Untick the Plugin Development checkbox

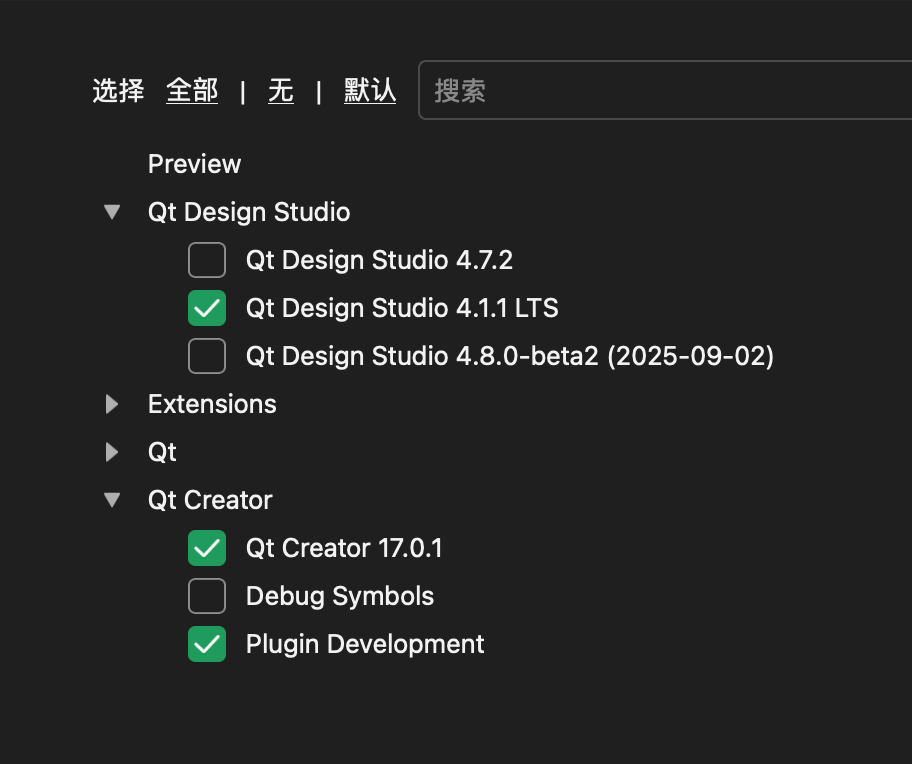point(207,644)
